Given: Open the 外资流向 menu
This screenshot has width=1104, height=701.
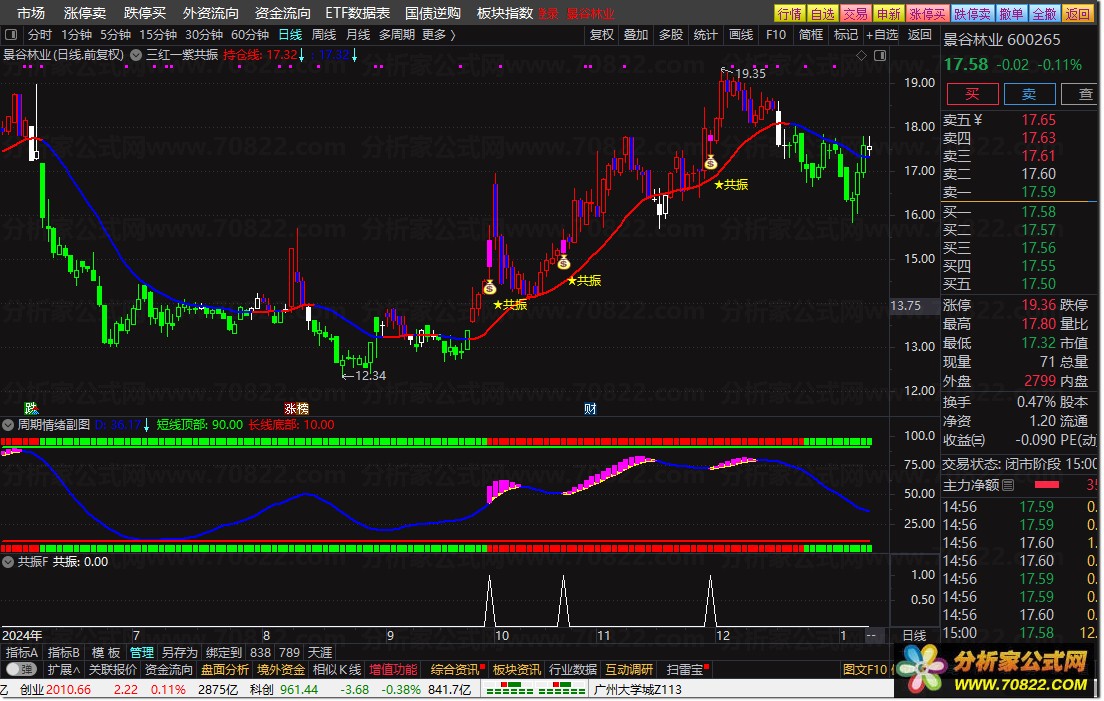Looking at the screenshot, I should pos(211,13).
